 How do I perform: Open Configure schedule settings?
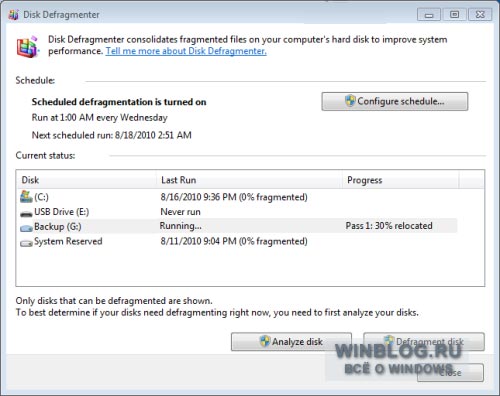pyautogui.click(x=395, y=101)
